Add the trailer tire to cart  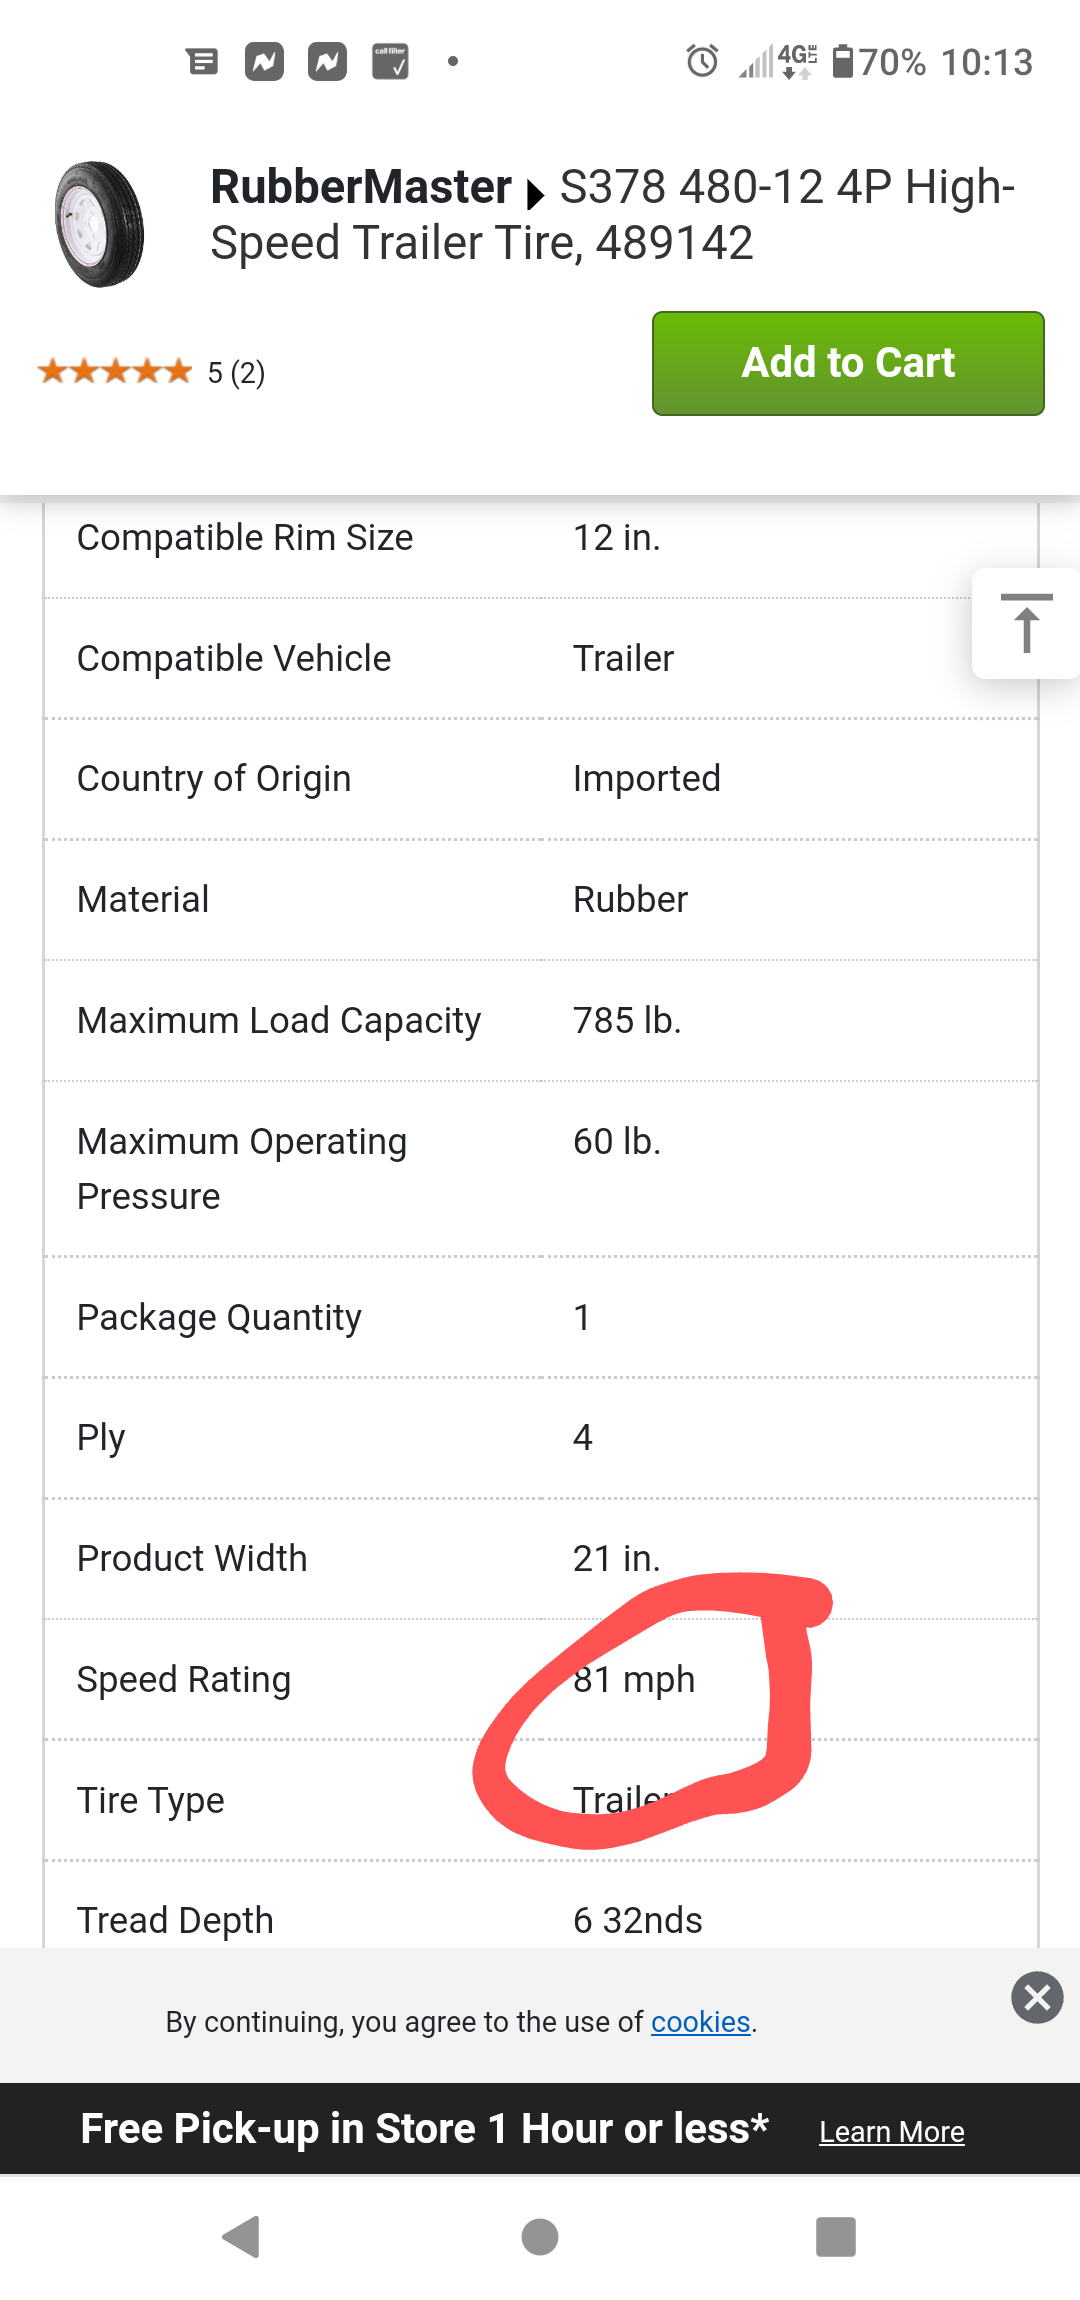(x=848, y=363)
